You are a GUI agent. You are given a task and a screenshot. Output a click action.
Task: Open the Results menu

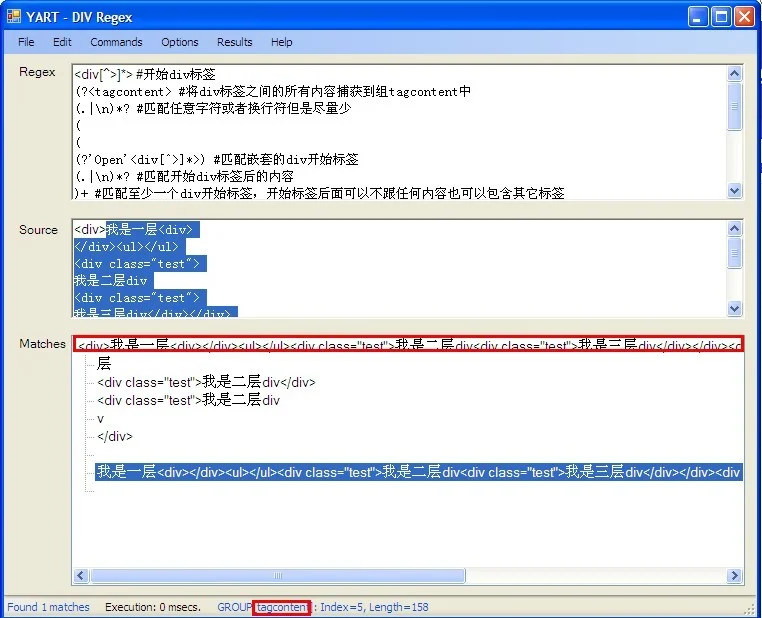pos(235,42)
